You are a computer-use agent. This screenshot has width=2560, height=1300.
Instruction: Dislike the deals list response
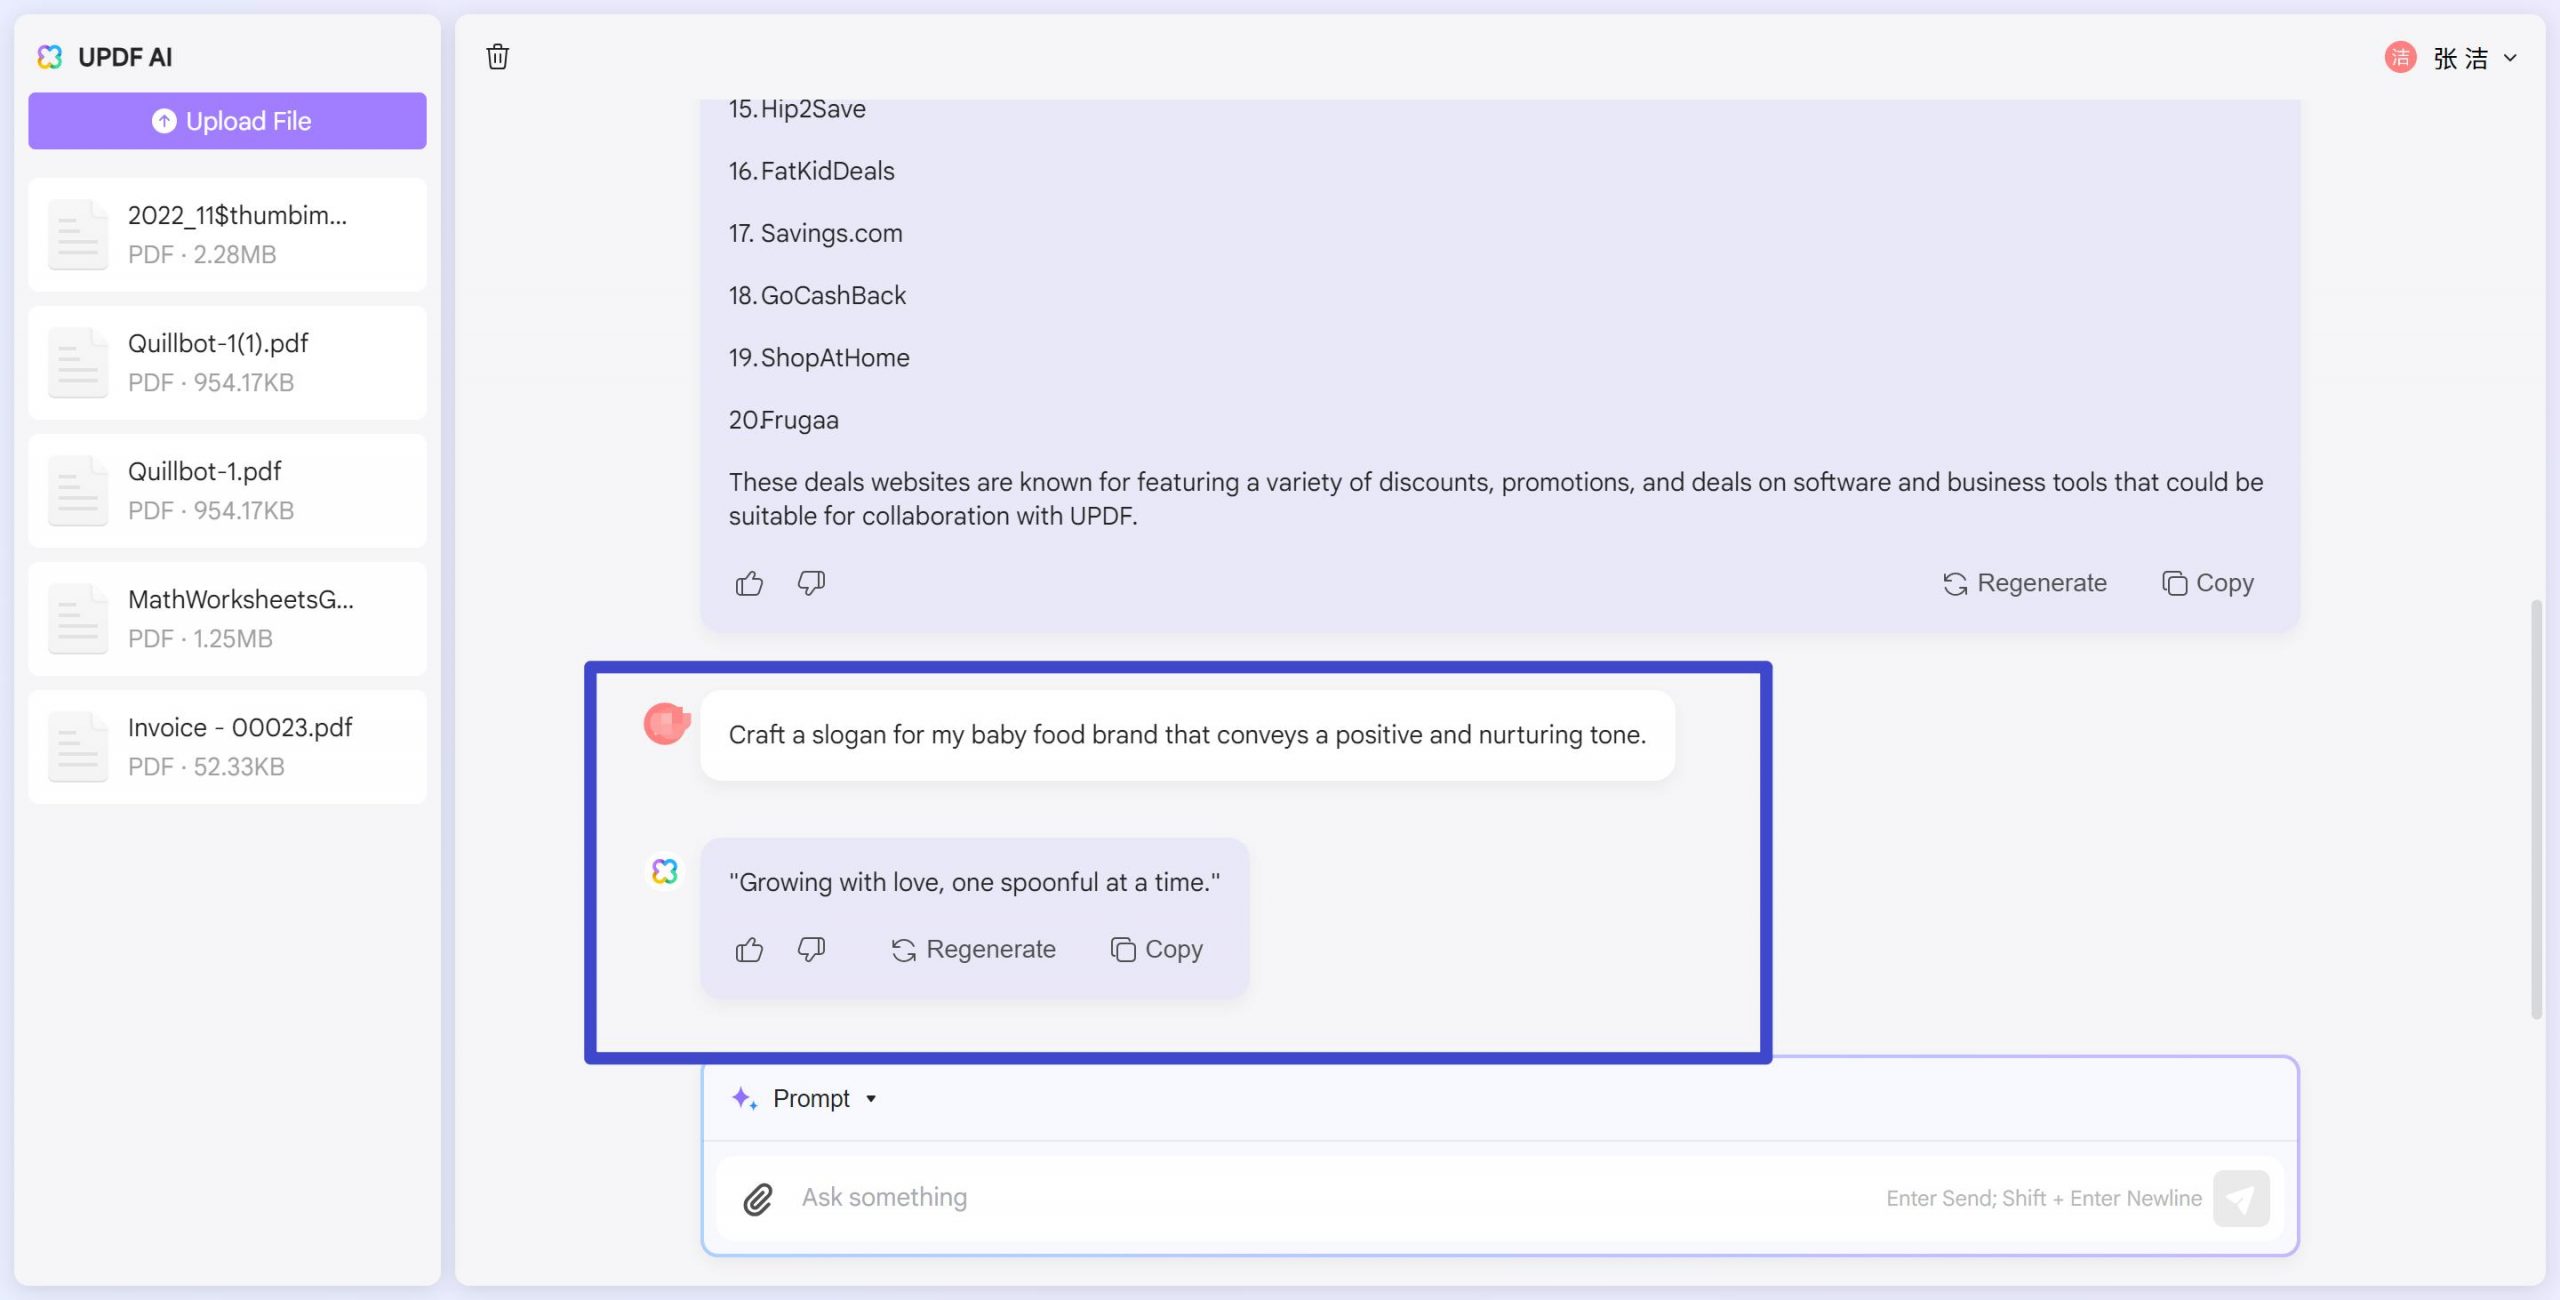pos(811,582)
